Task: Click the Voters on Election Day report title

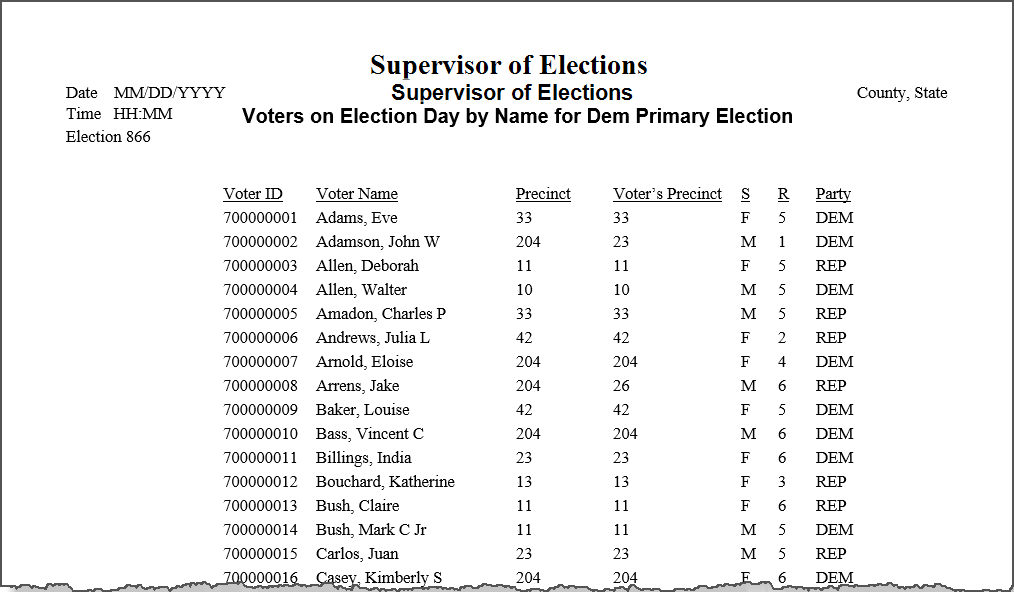Action: [517, 116]
